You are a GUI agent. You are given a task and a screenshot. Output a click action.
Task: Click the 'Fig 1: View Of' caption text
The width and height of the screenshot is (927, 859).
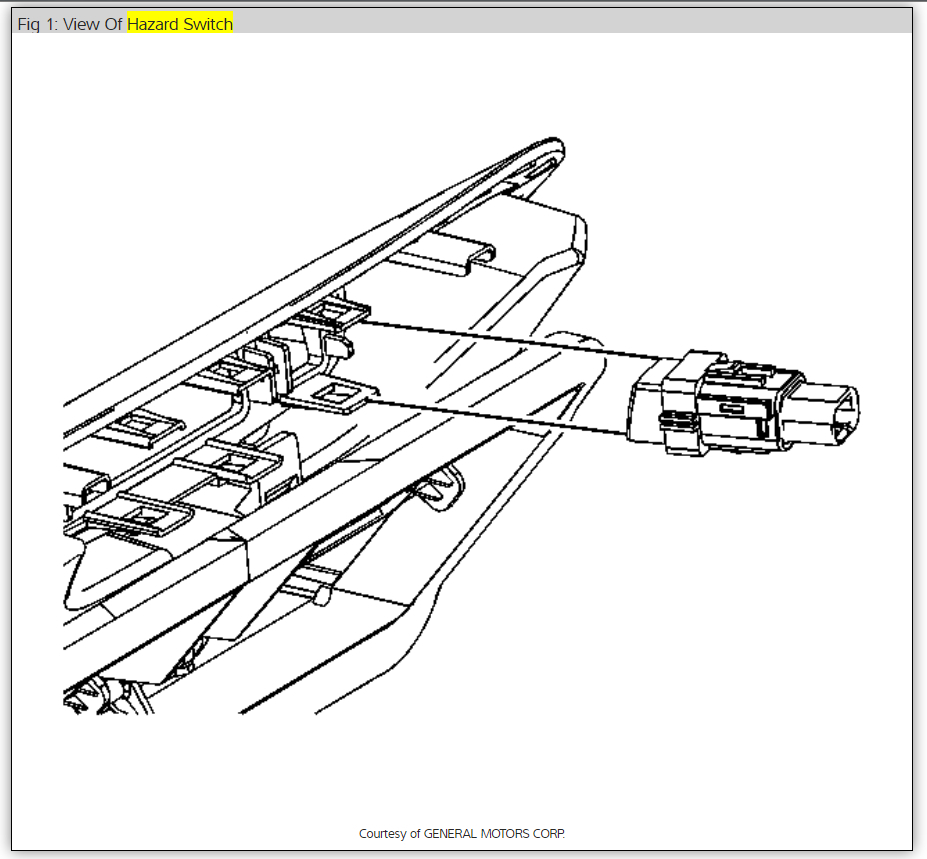point(70,24)
